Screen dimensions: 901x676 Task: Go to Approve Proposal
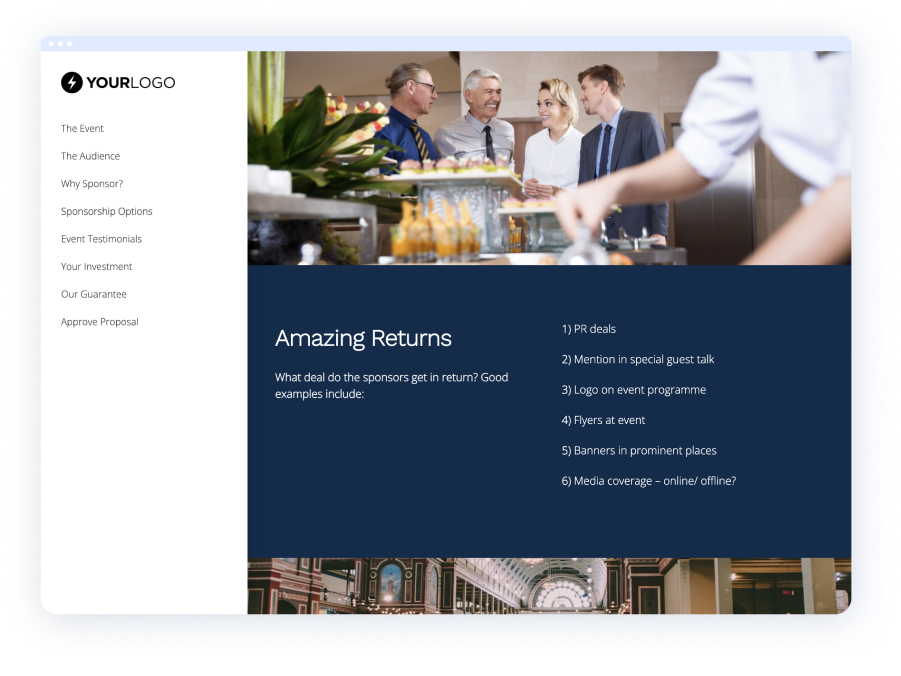point(100,322)
